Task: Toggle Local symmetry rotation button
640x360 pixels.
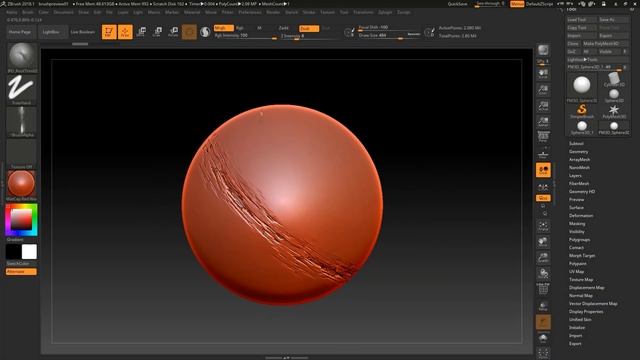Action: [x=543, y=170]
